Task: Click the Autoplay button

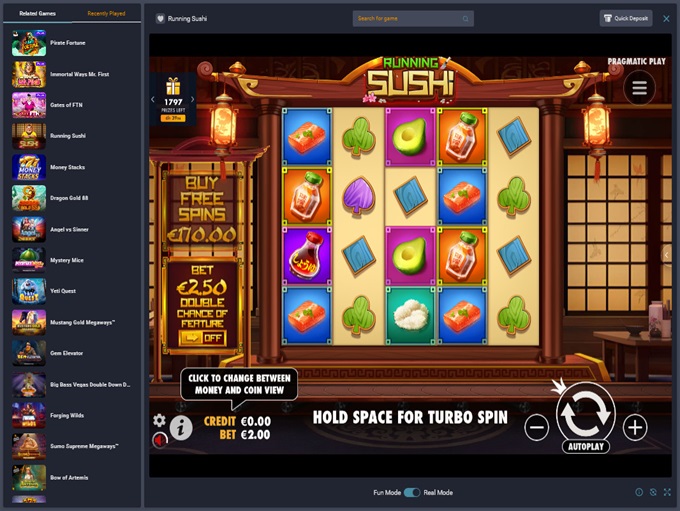Action: [x=586, y=446]
